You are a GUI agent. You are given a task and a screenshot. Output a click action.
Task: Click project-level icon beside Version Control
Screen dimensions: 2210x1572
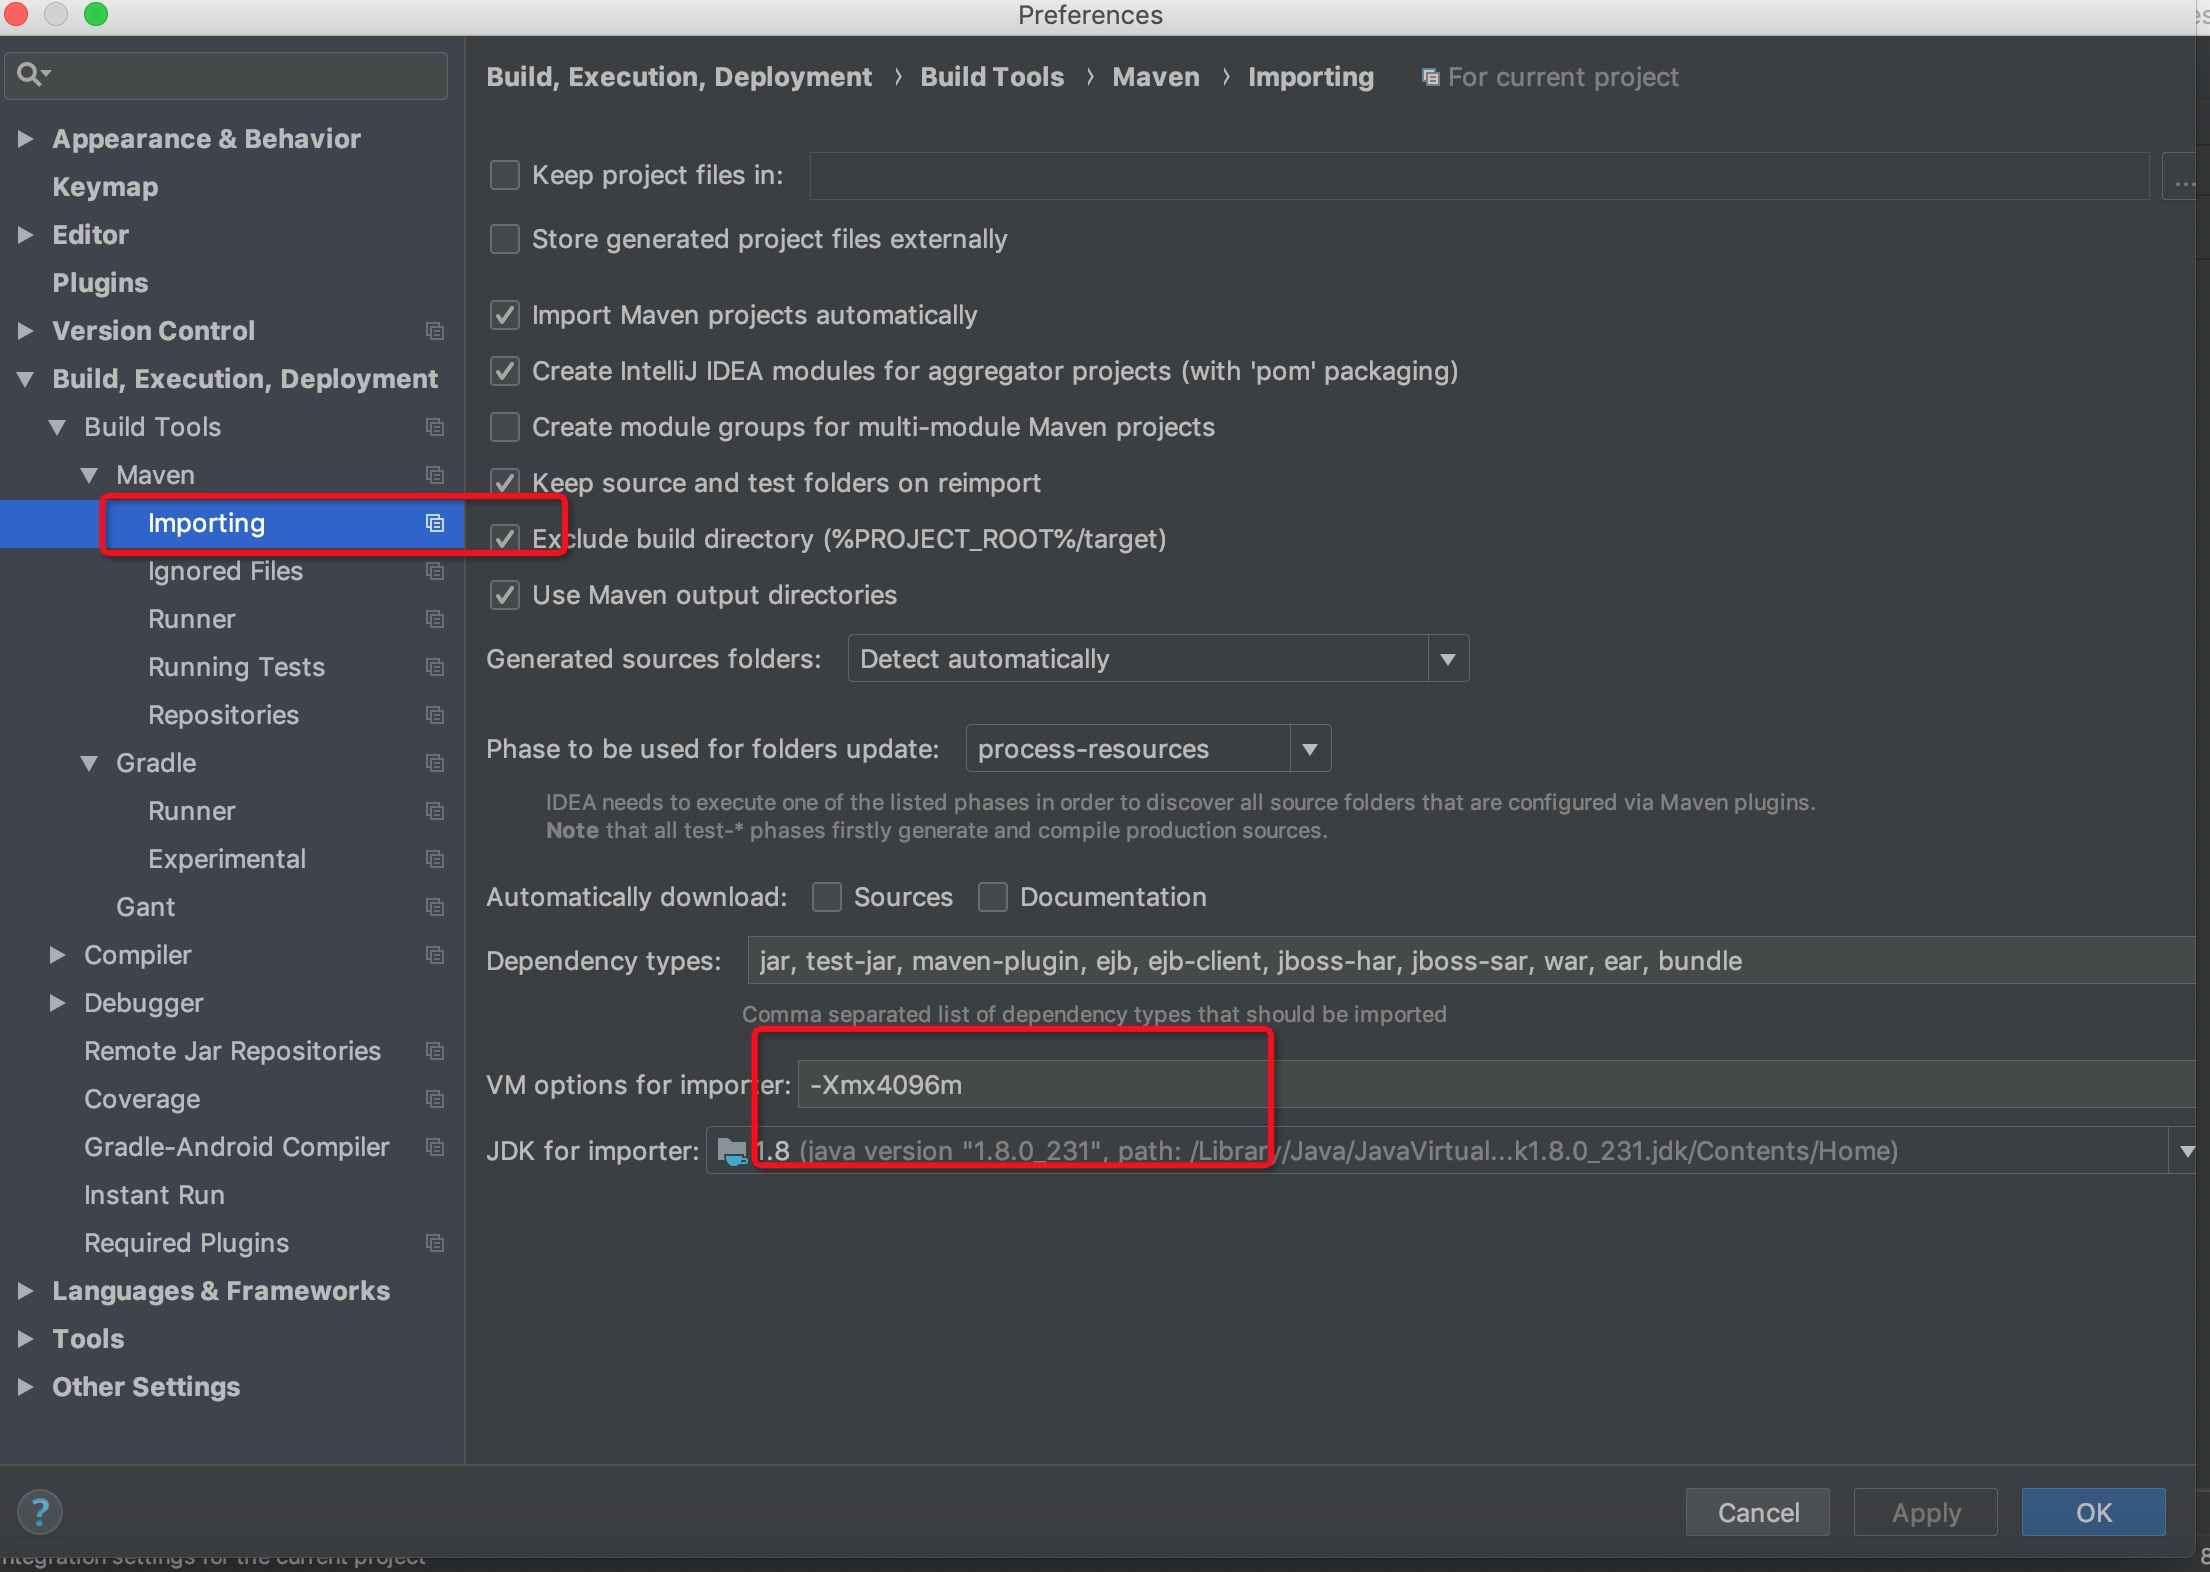(435, 331)
